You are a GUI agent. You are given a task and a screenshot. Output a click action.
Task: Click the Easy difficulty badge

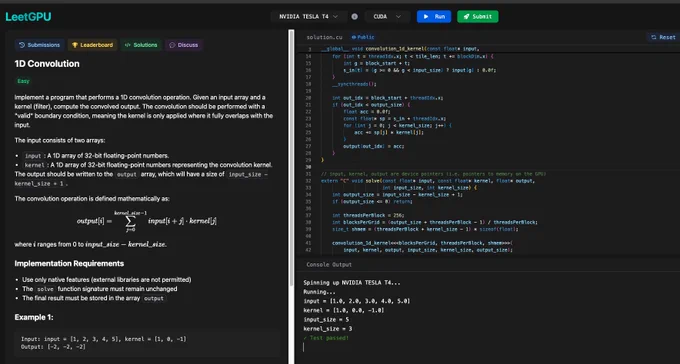tap(23, 81)
